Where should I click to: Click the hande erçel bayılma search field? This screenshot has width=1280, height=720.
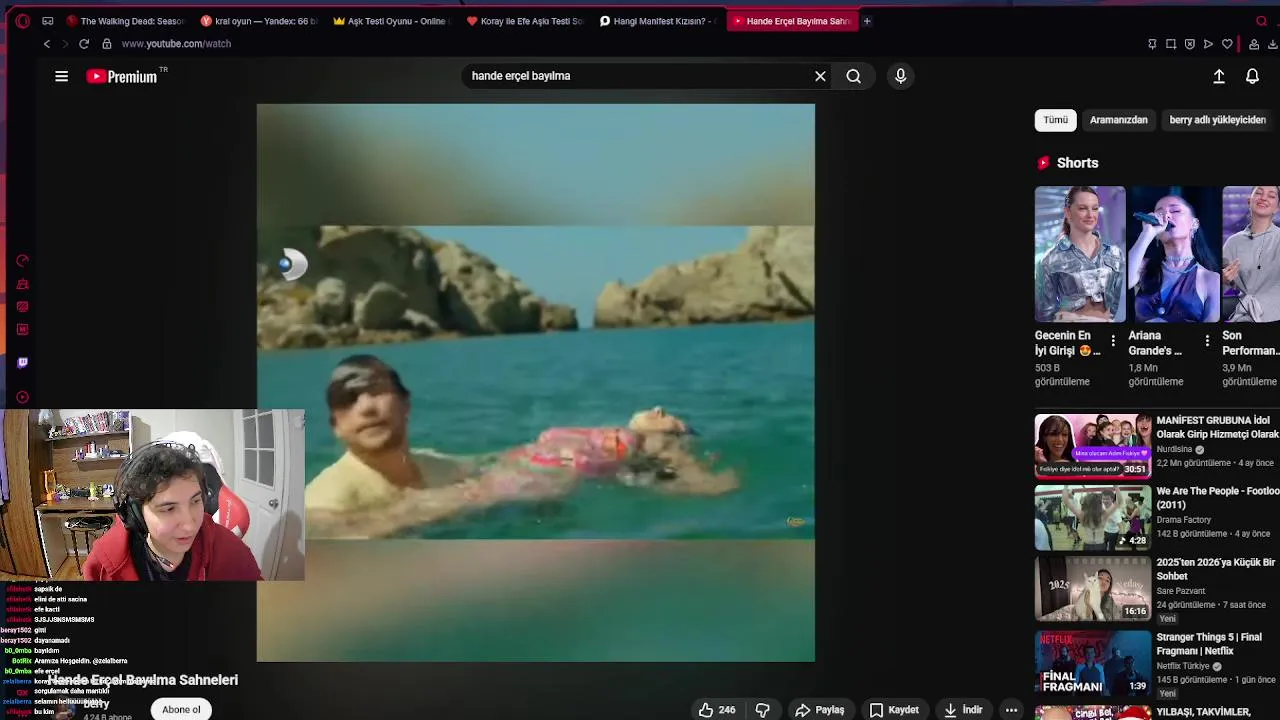tap(640, 76)
